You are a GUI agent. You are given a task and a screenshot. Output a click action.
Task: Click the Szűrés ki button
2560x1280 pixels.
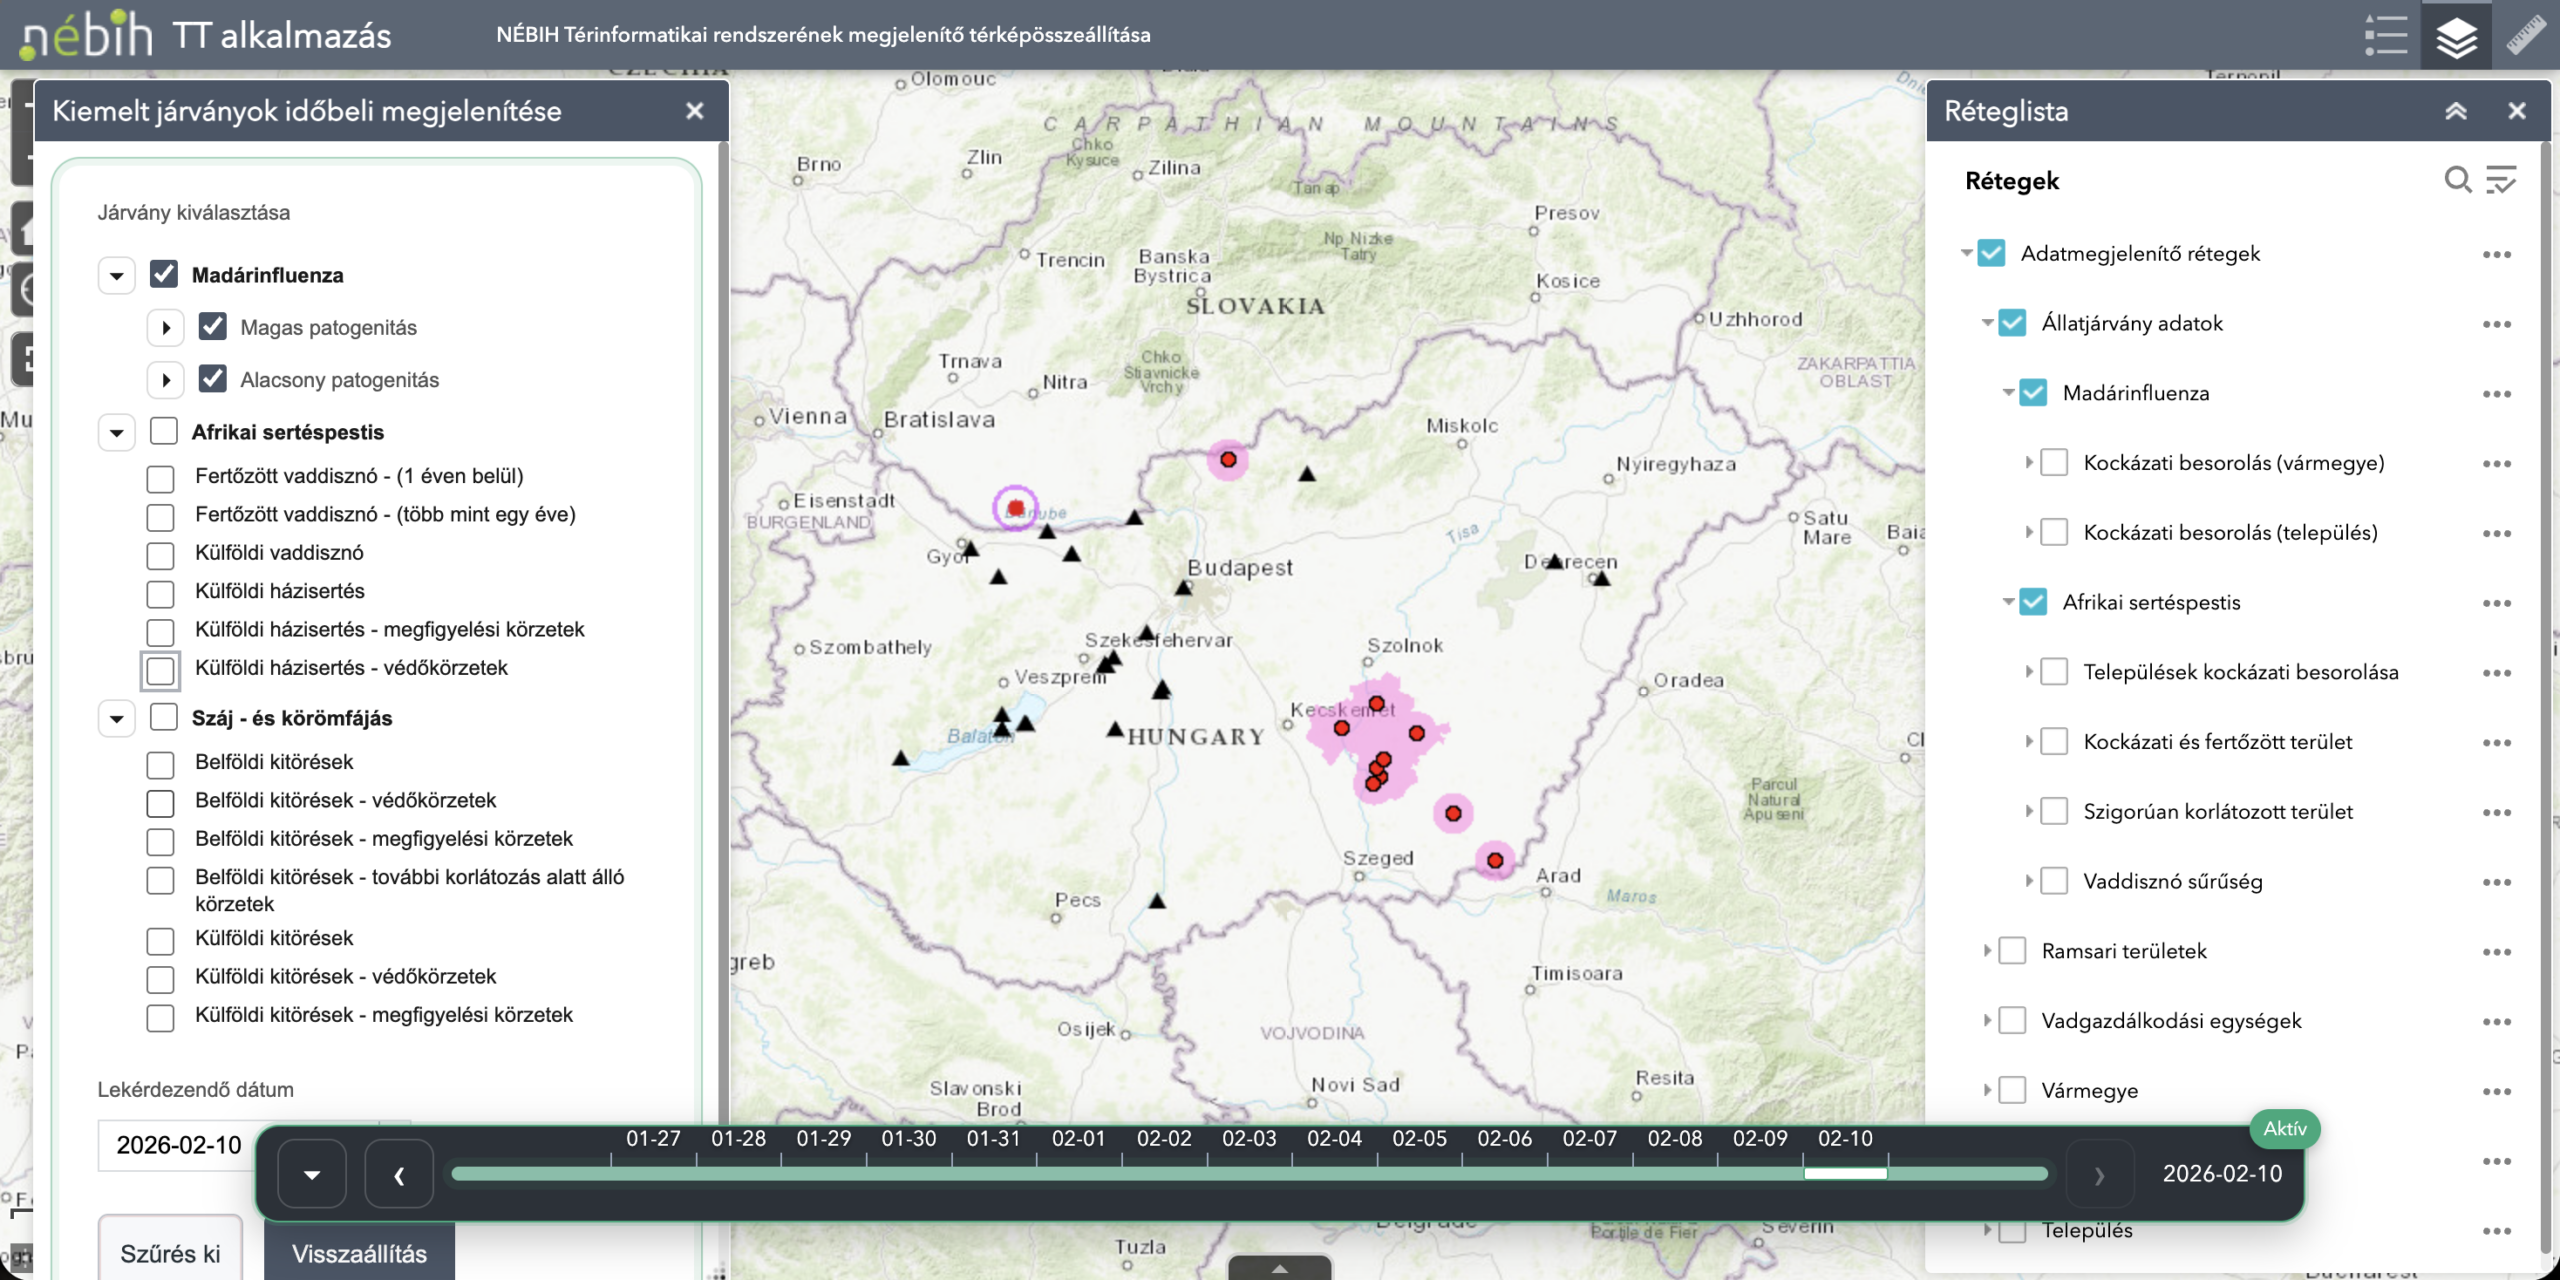click(170, 1253)
